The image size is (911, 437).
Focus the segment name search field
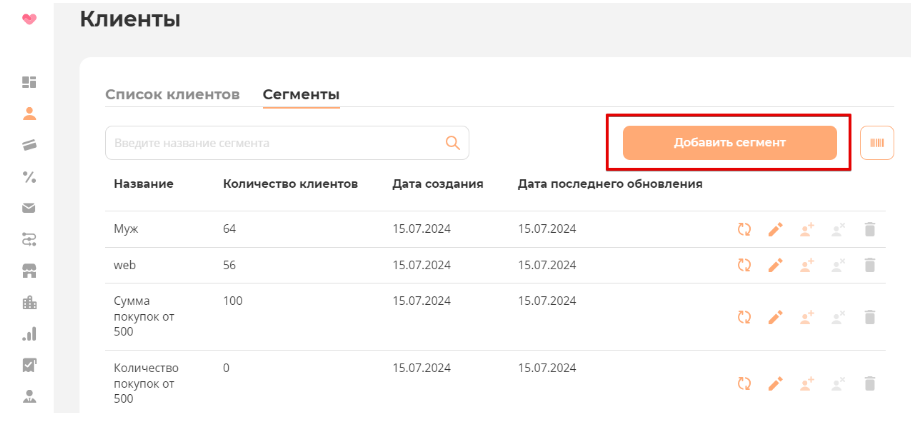point(275,143)
